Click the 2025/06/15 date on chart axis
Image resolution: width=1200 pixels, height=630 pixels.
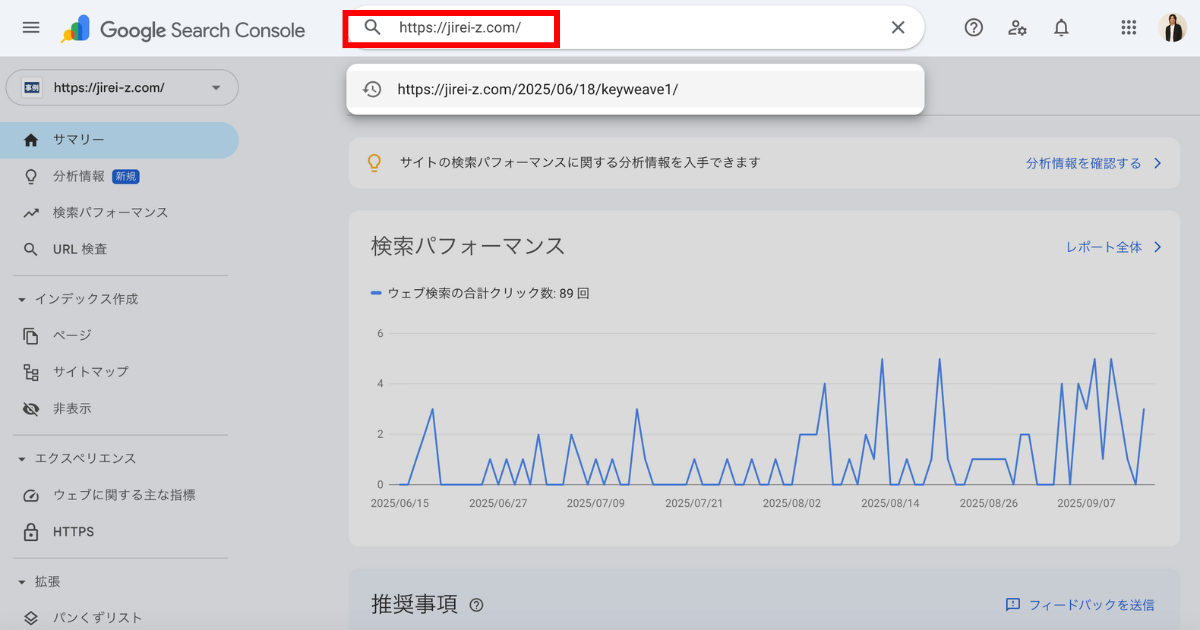(399, 504)
